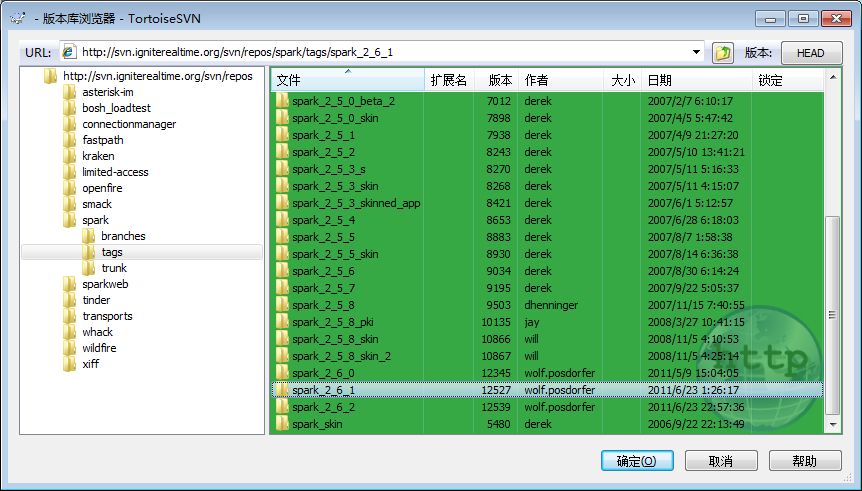Viewport: 862px width, 491px height.
Task: Click the folder icon of spark_2_6_2
Action: pos(282,407)
